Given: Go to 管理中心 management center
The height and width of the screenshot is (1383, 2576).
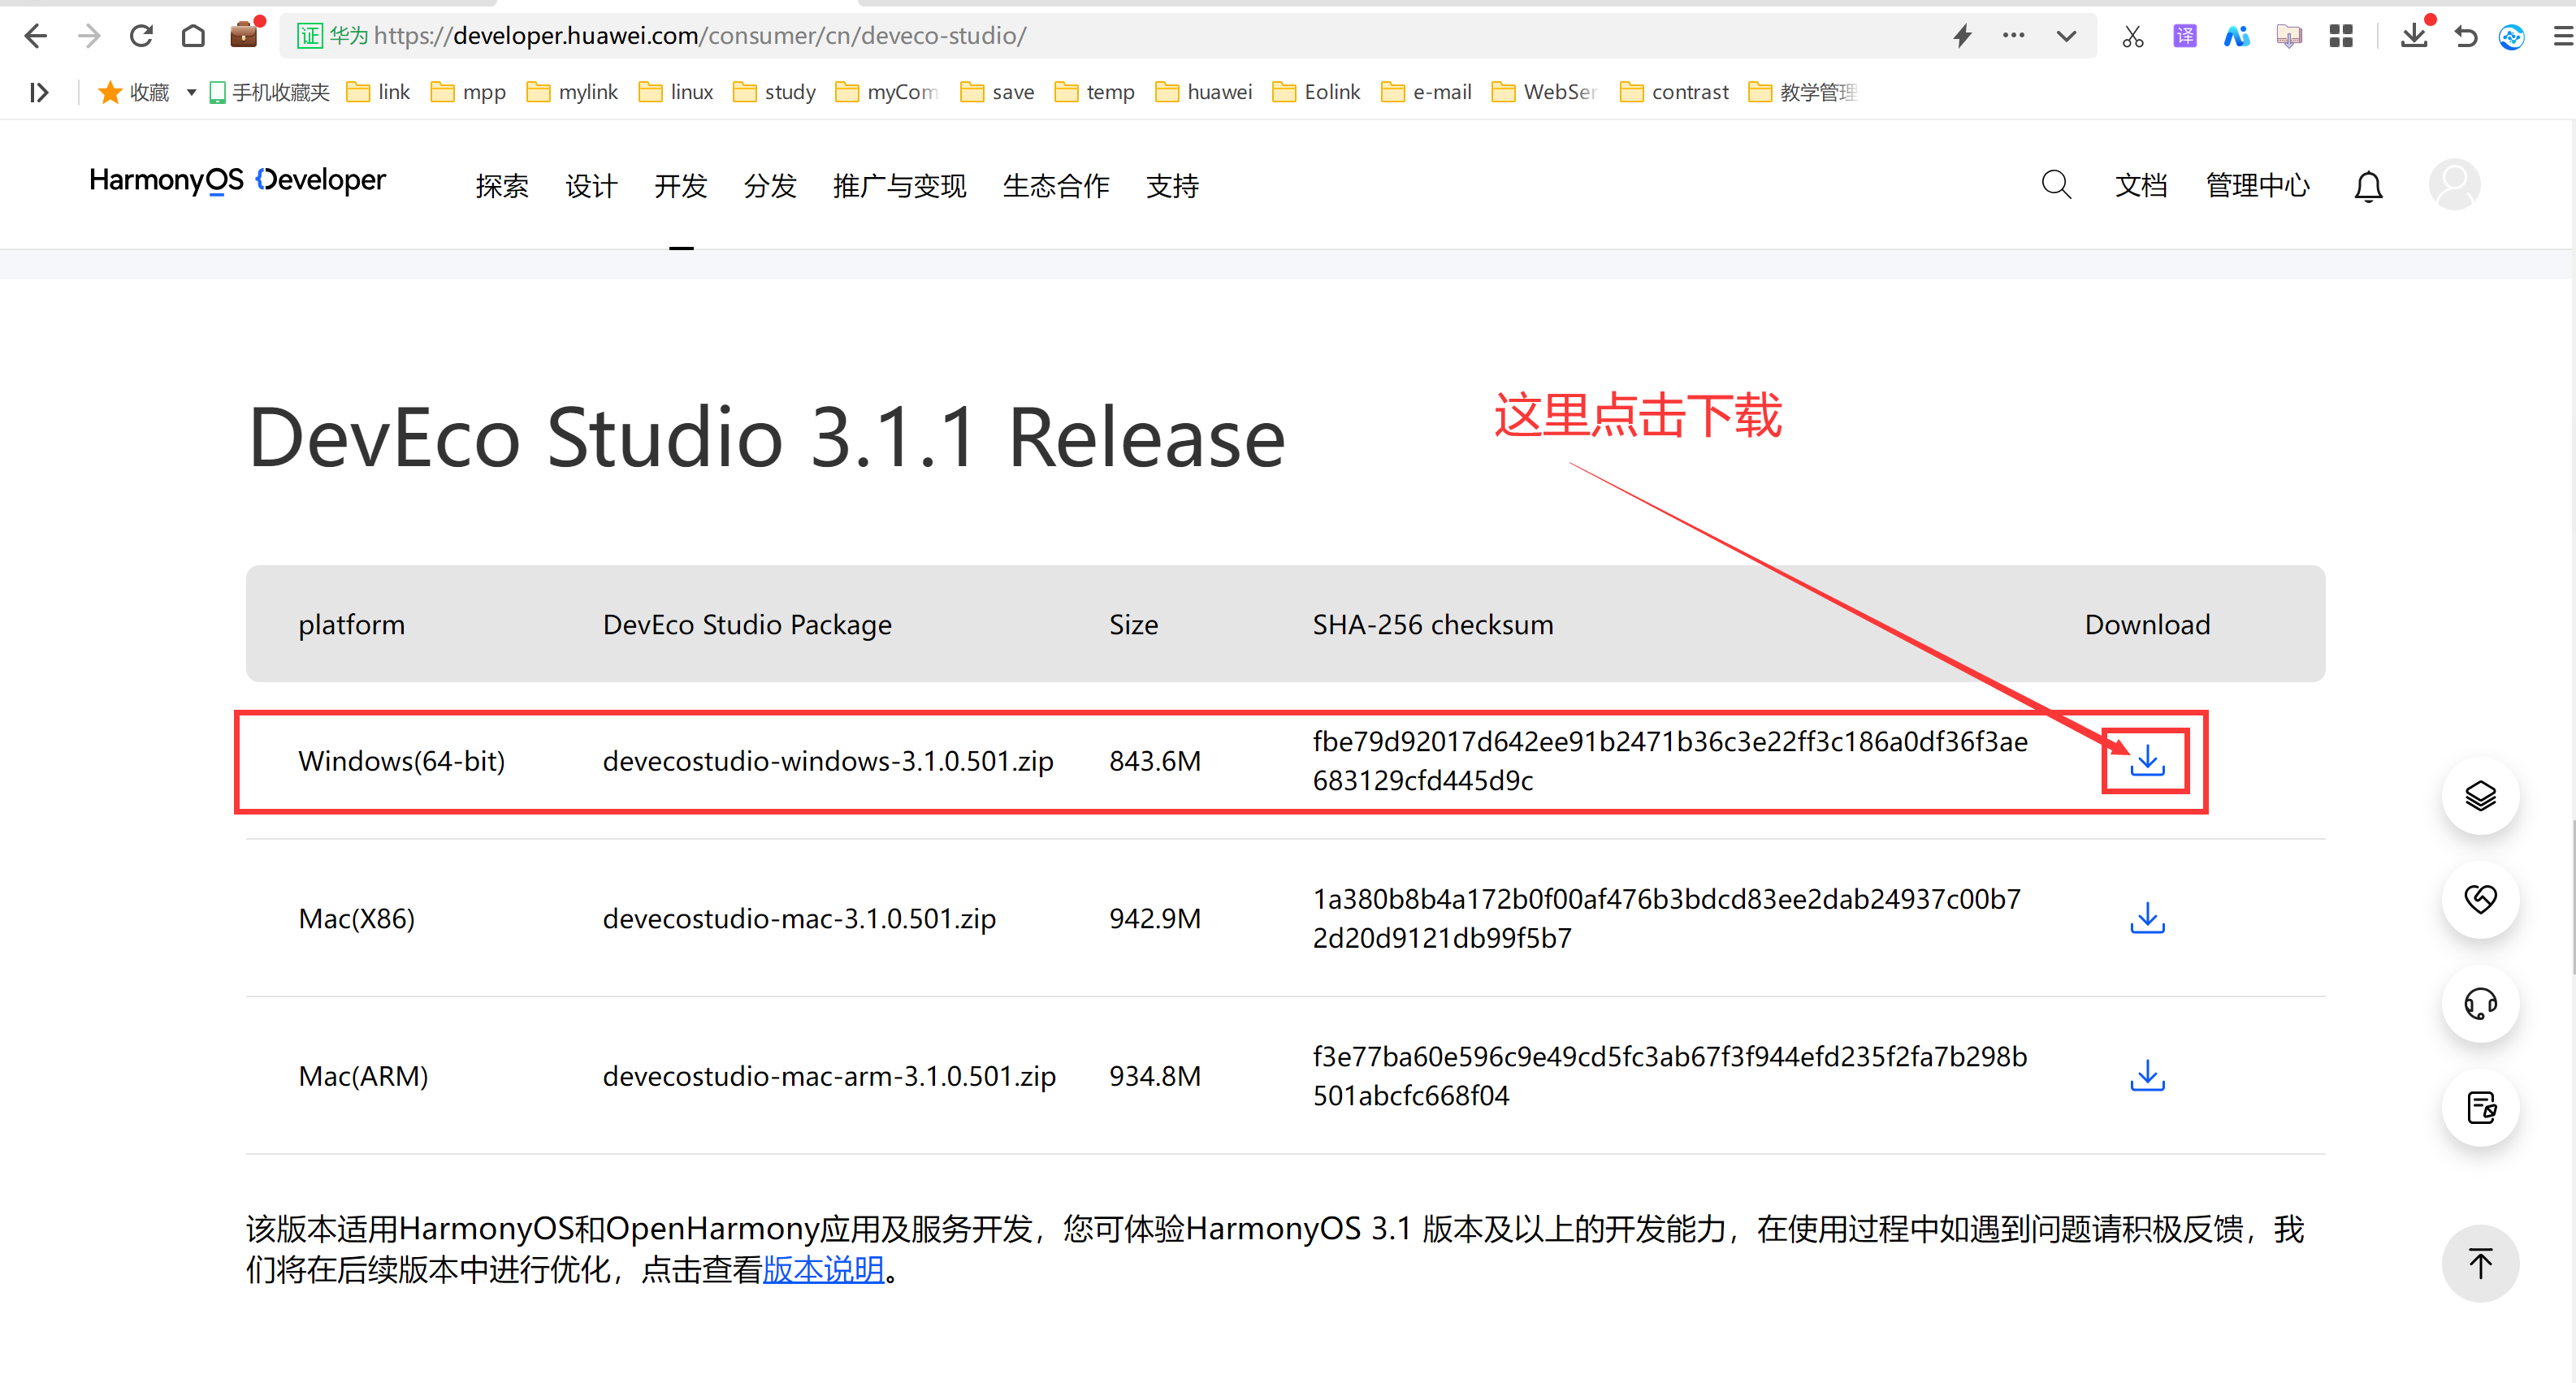Looking at the screenshot, I should pos(2257,186).
